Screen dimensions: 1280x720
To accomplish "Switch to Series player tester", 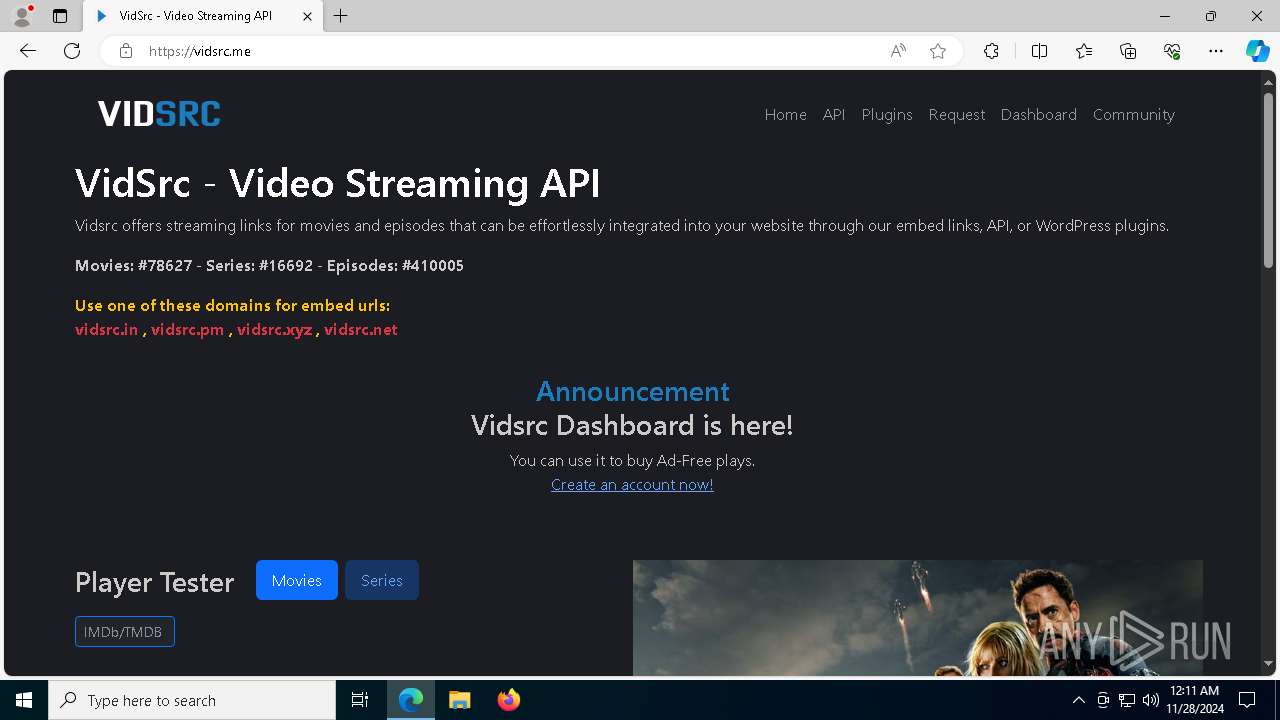I will click(381, 580).
